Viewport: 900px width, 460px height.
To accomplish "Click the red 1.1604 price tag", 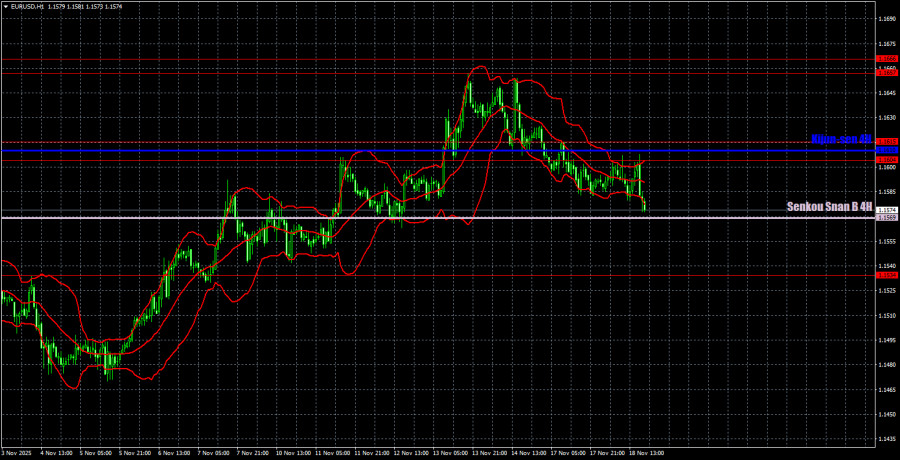I will coord(887,160).
